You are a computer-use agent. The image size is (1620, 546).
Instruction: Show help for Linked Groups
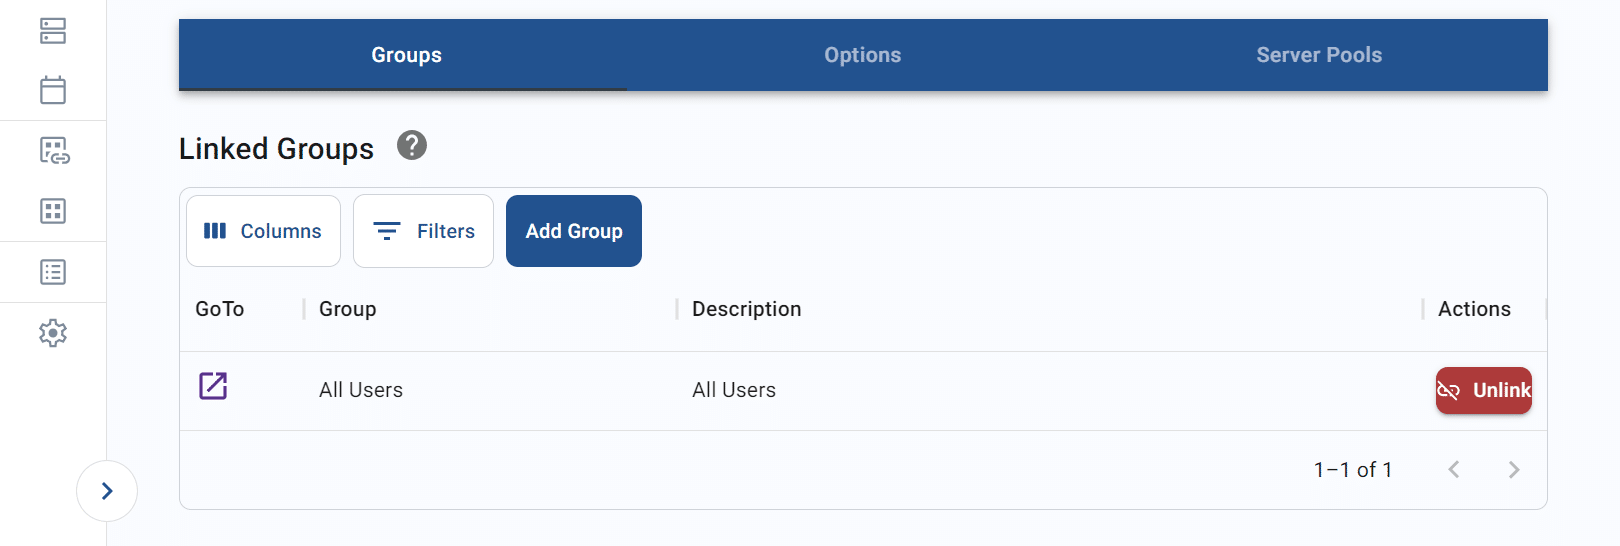point(412,146)
